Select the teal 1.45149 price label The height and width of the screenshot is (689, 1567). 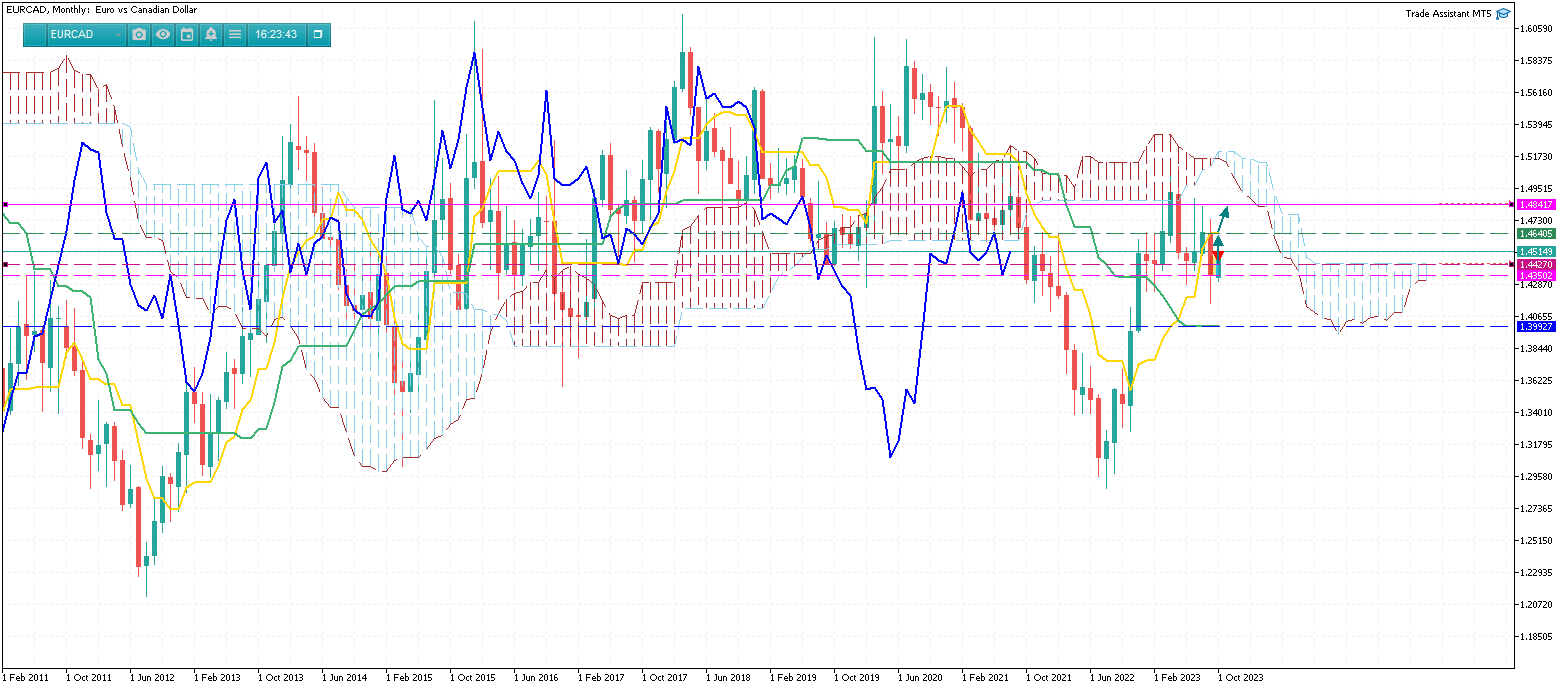click(1536, 251)
